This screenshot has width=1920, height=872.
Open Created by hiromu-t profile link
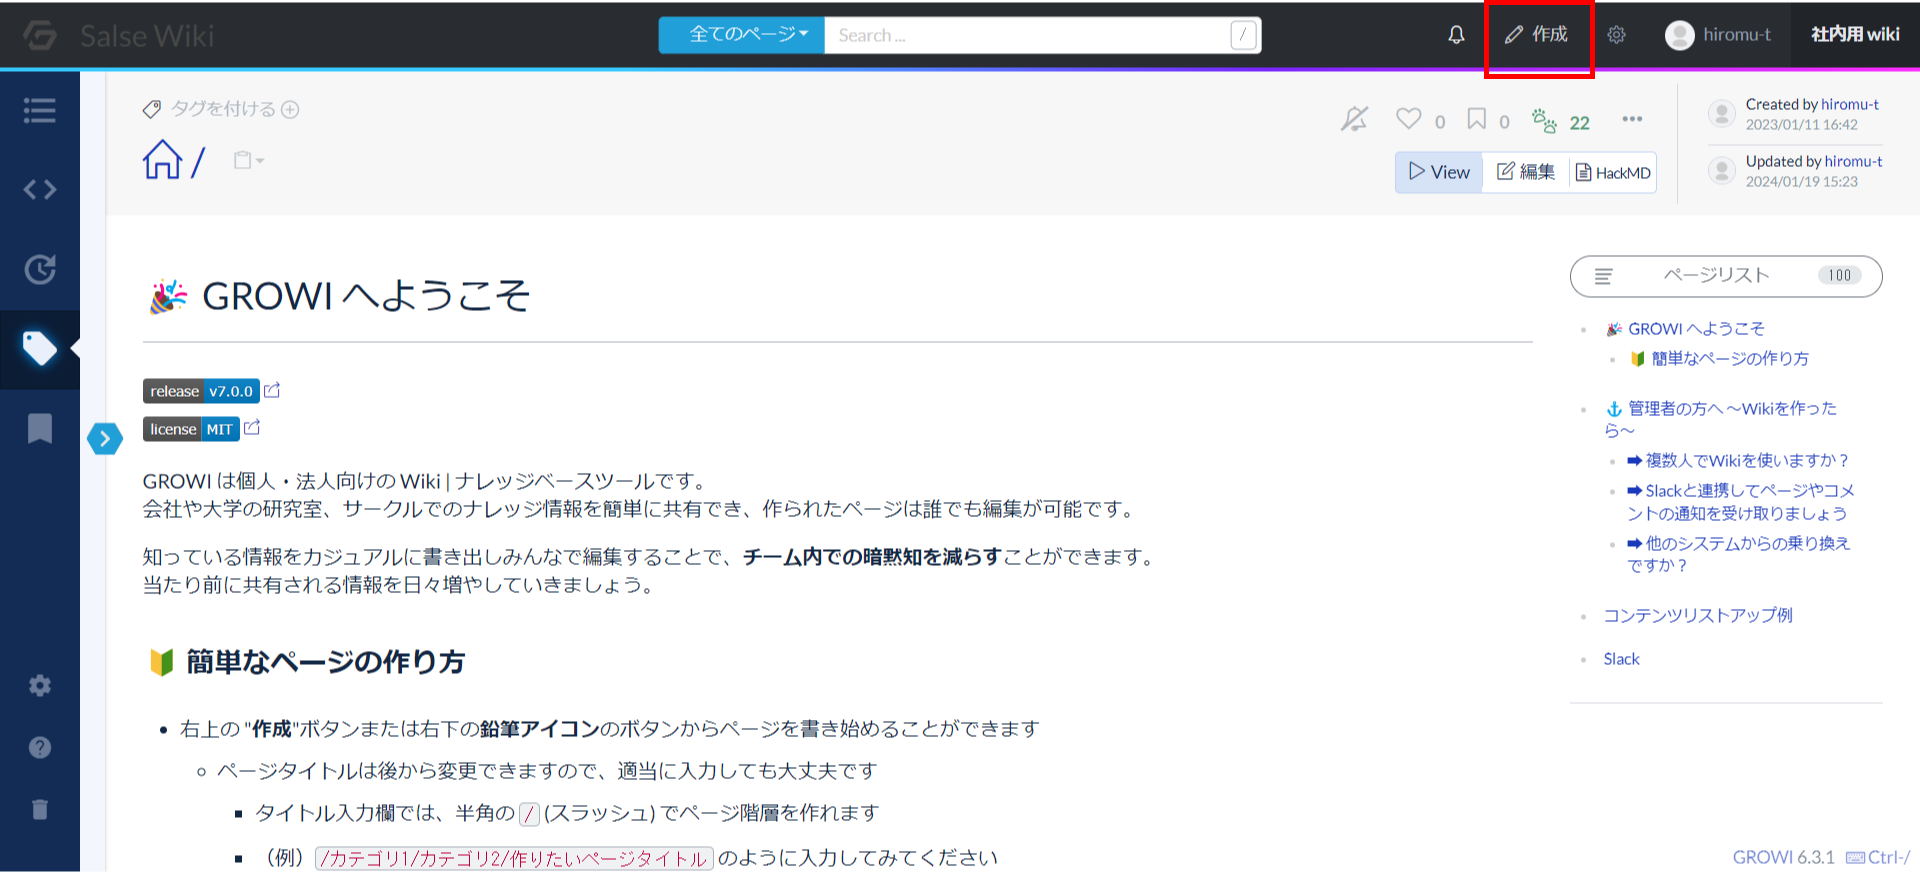[x=1850, y=104]
